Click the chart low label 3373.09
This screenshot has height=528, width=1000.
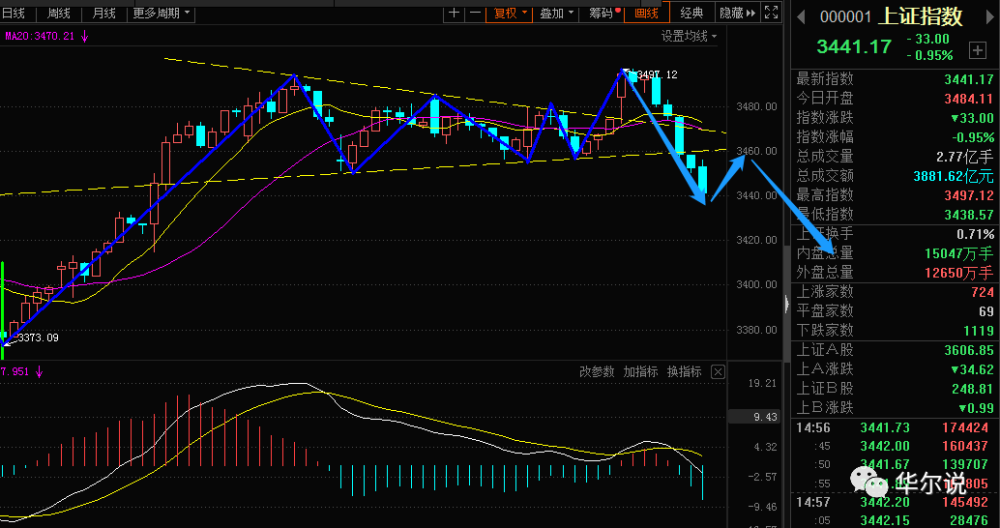[x=38, y=337]
